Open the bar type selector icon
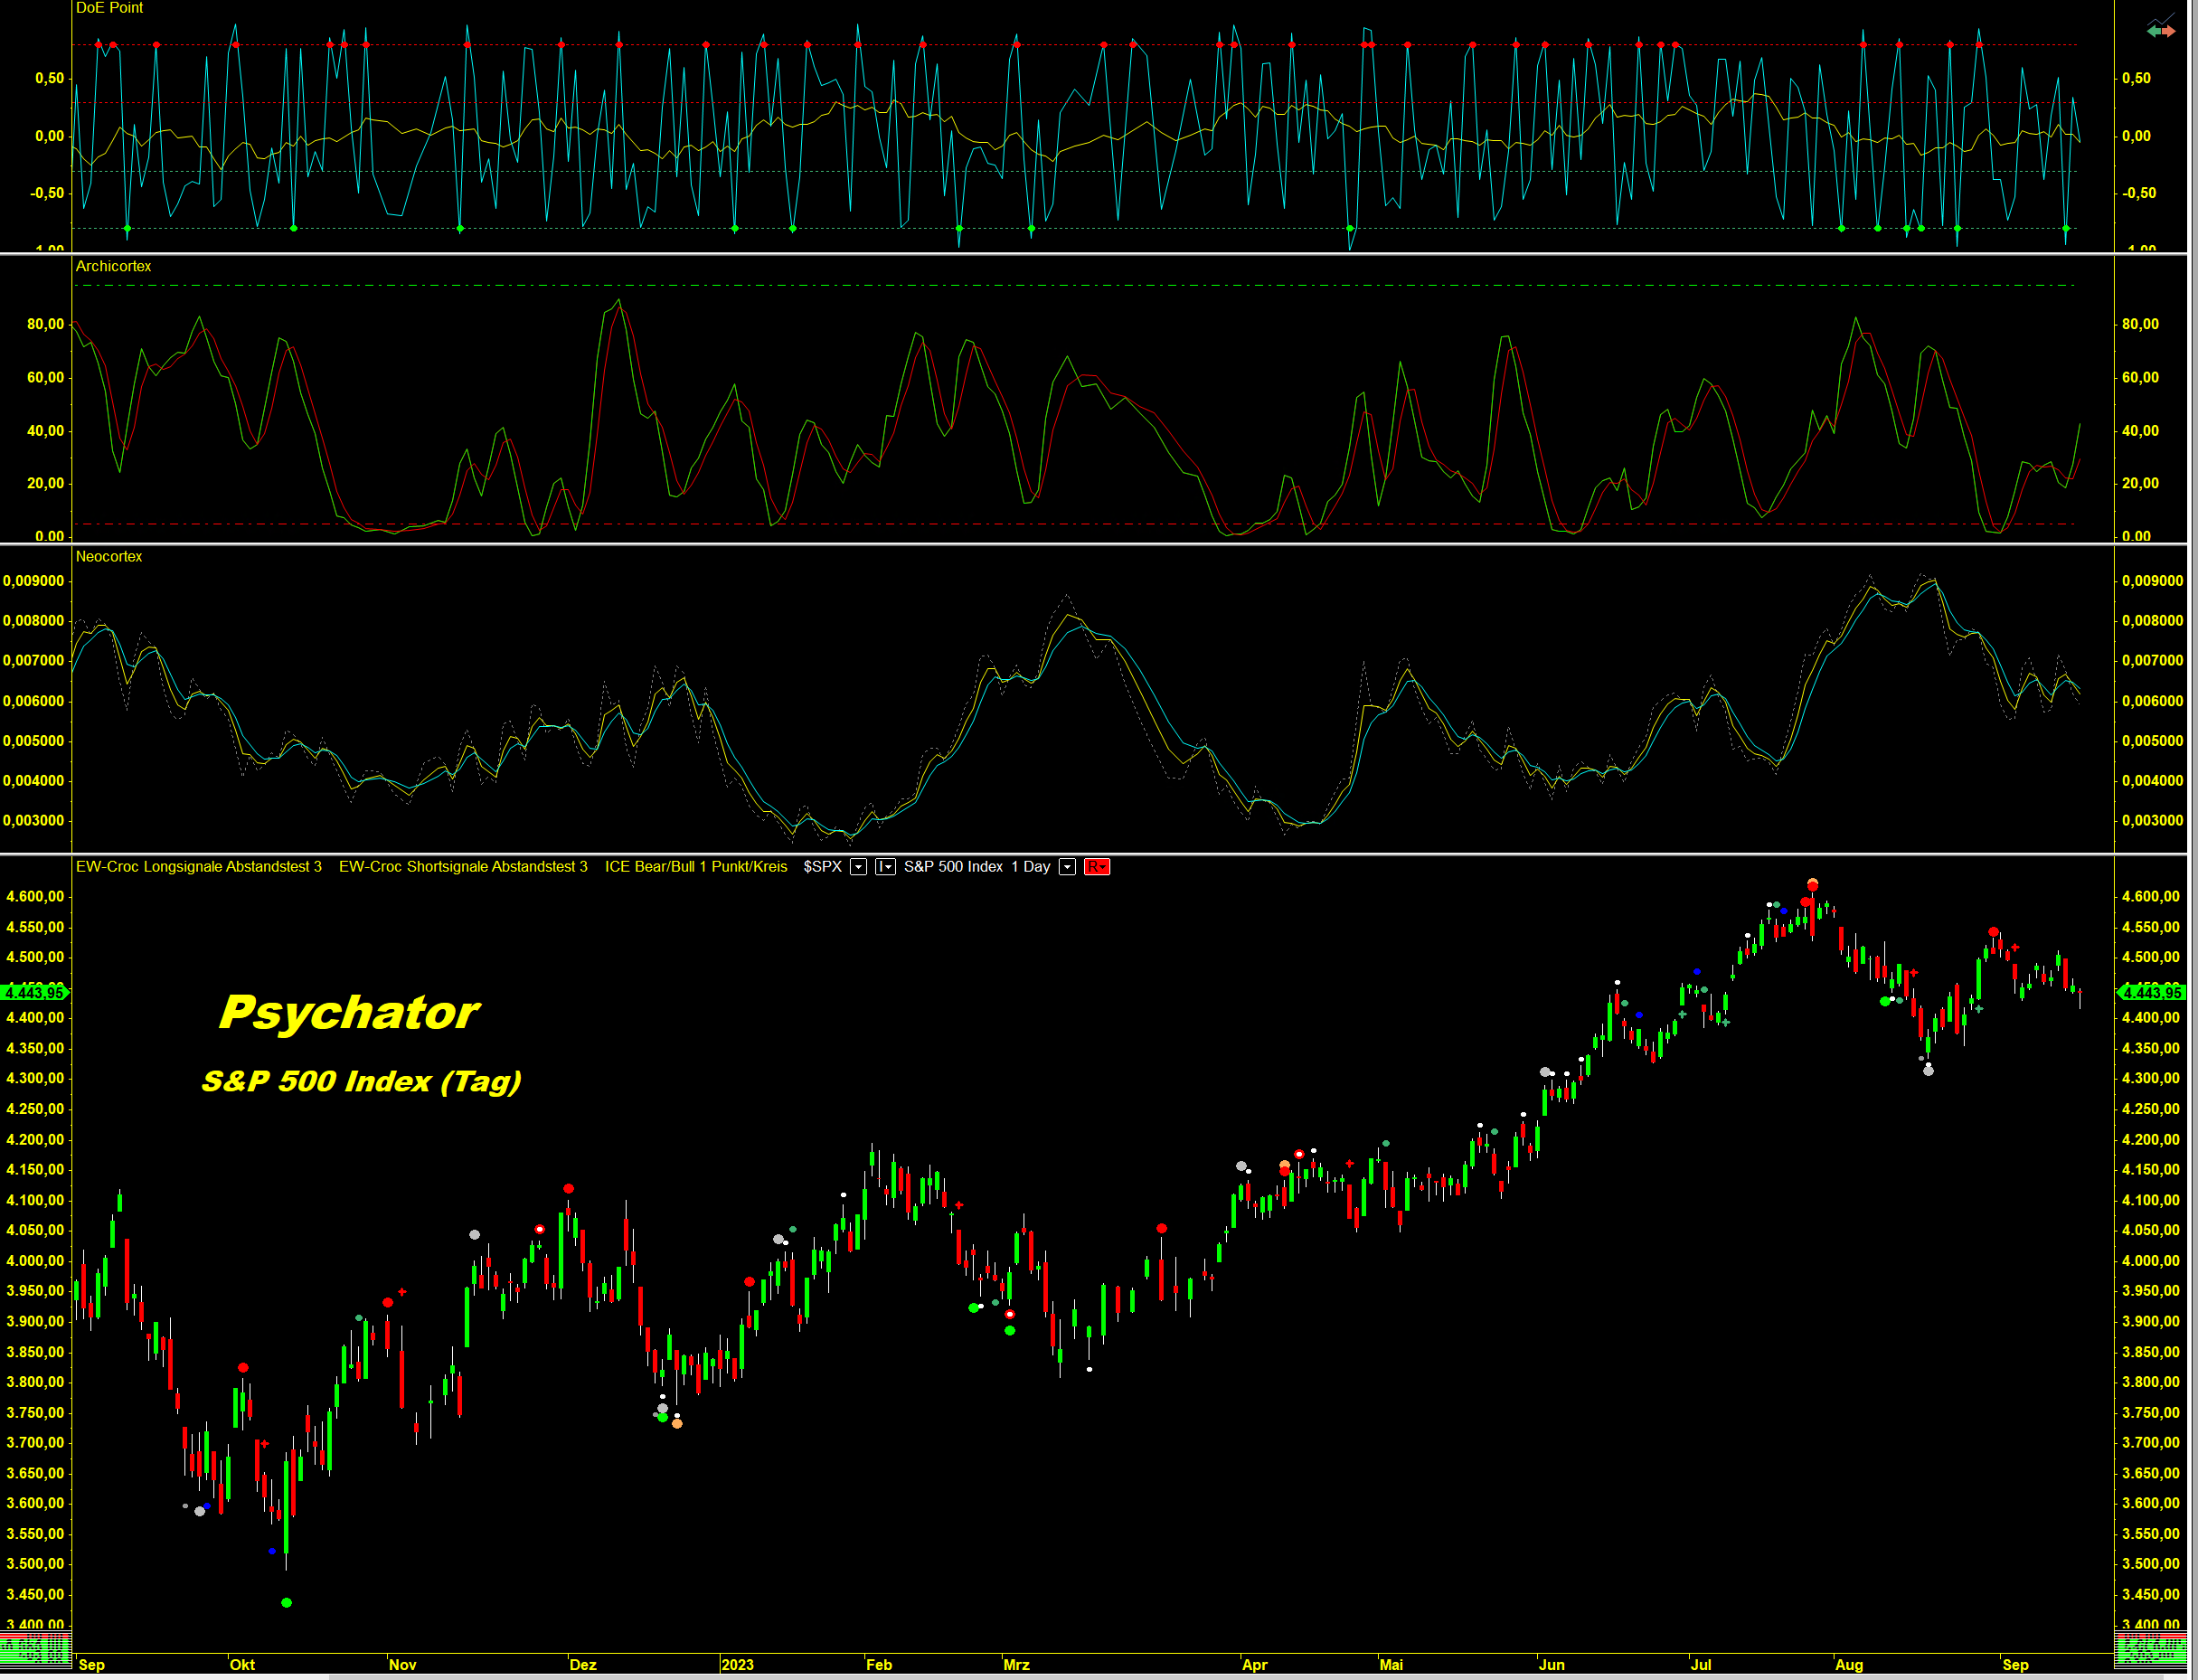Screen dimensions: 2198x1680 point(885,867)
